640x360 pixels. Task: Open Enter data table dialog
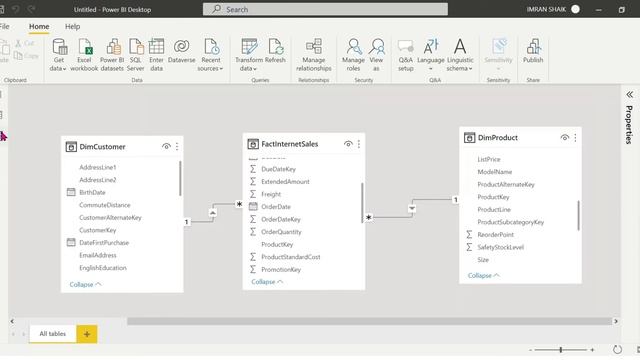[x=156, y=55]
